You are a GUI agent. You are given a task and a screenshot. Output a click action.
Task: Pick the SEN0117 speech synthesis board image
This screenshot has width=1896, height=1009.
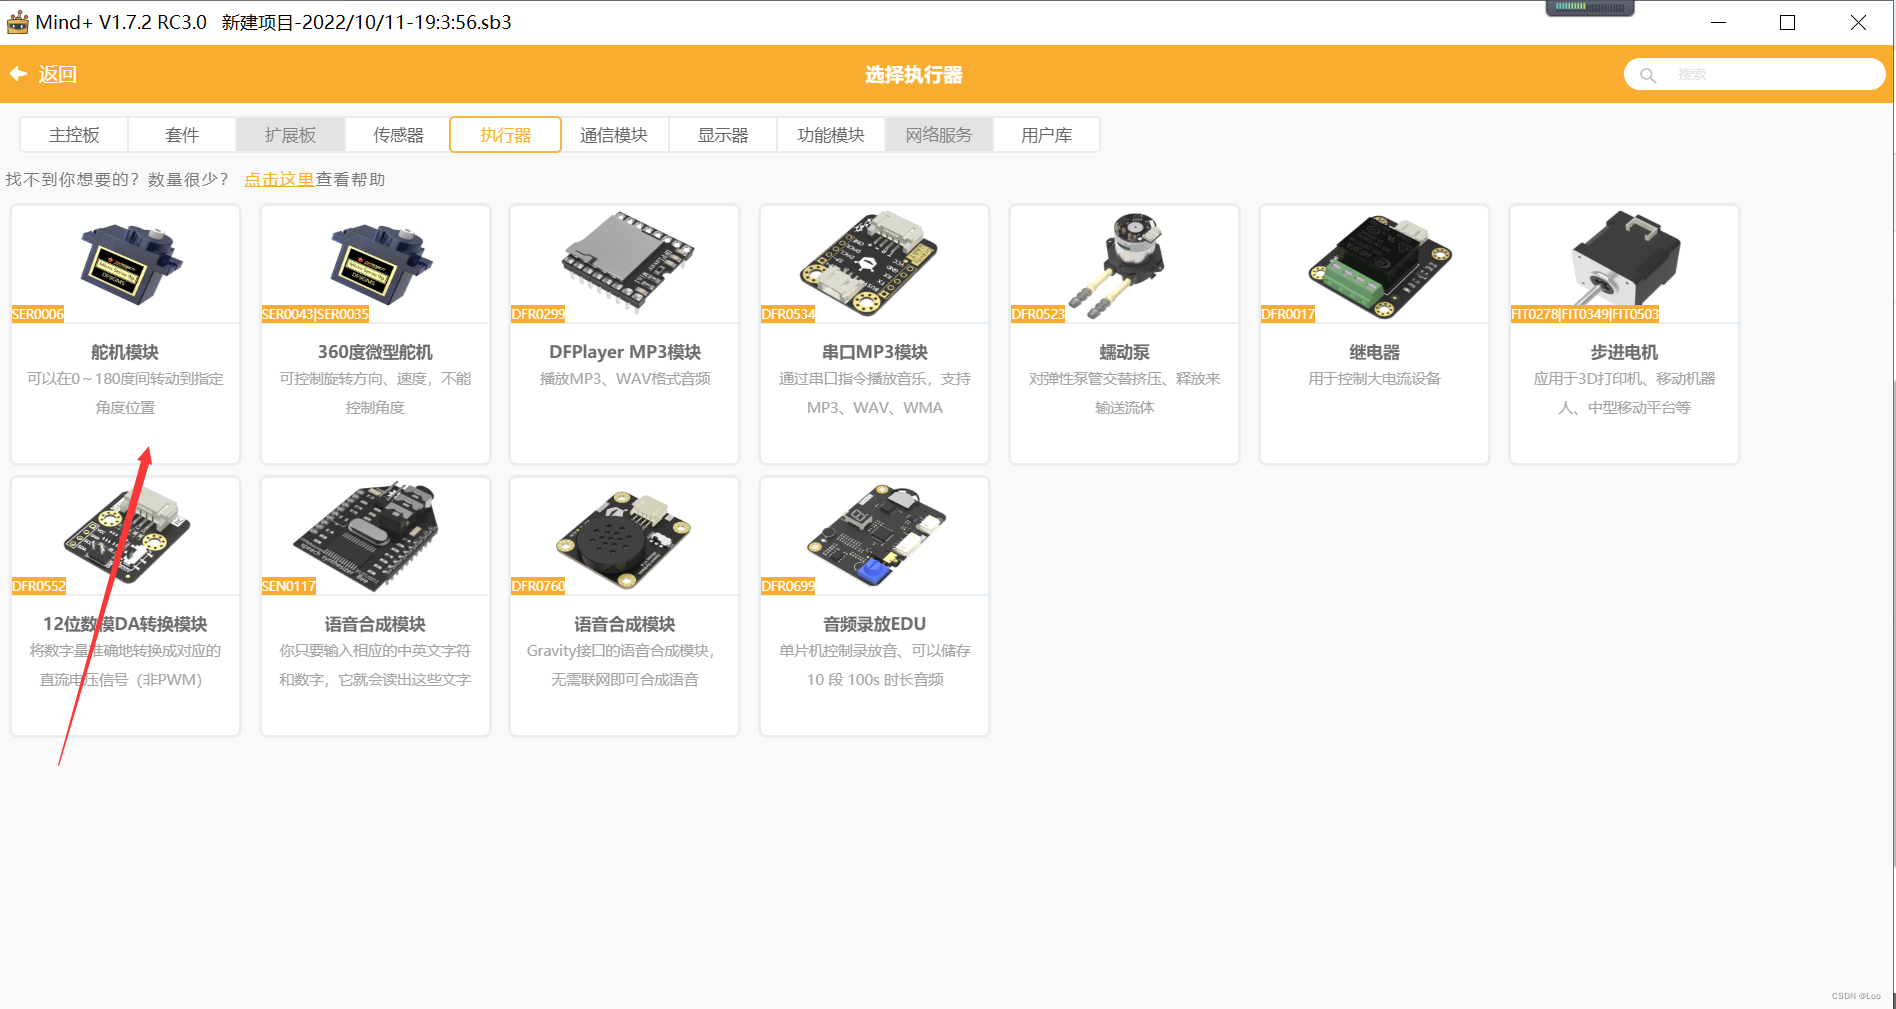[x=366, y=534]
